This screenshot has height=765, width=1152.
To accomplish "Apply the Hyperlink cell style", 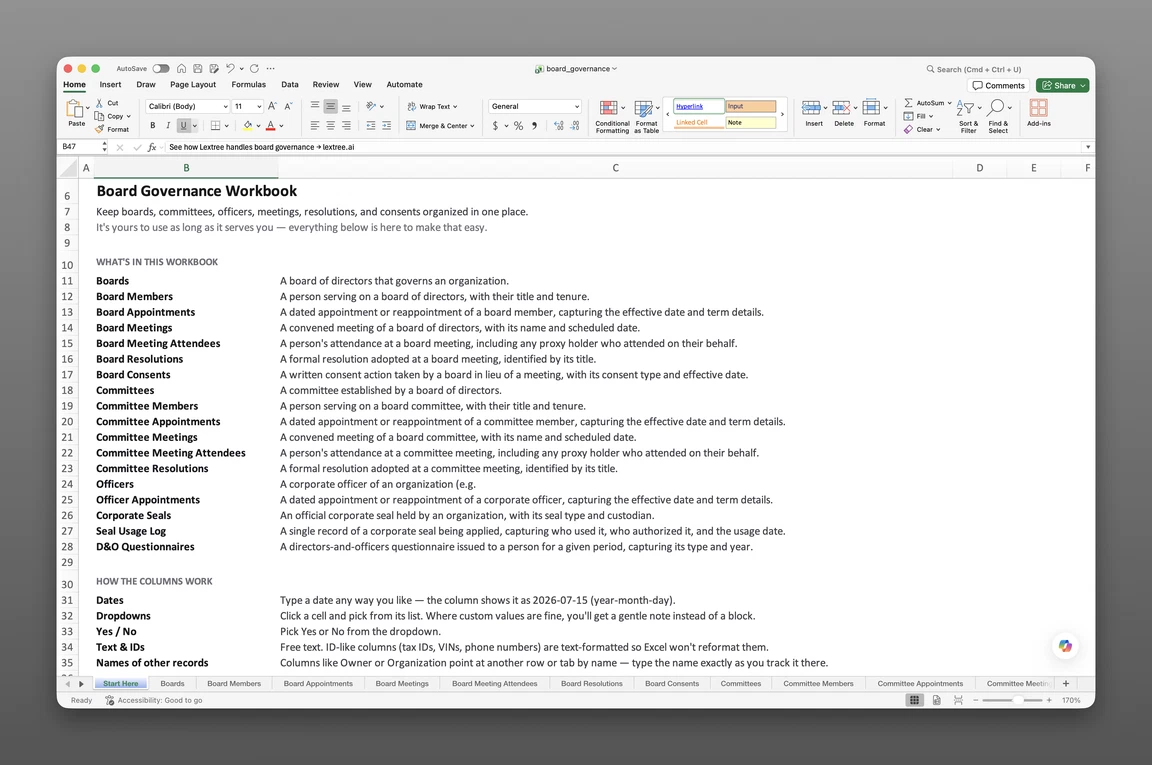I will (699, 107).
